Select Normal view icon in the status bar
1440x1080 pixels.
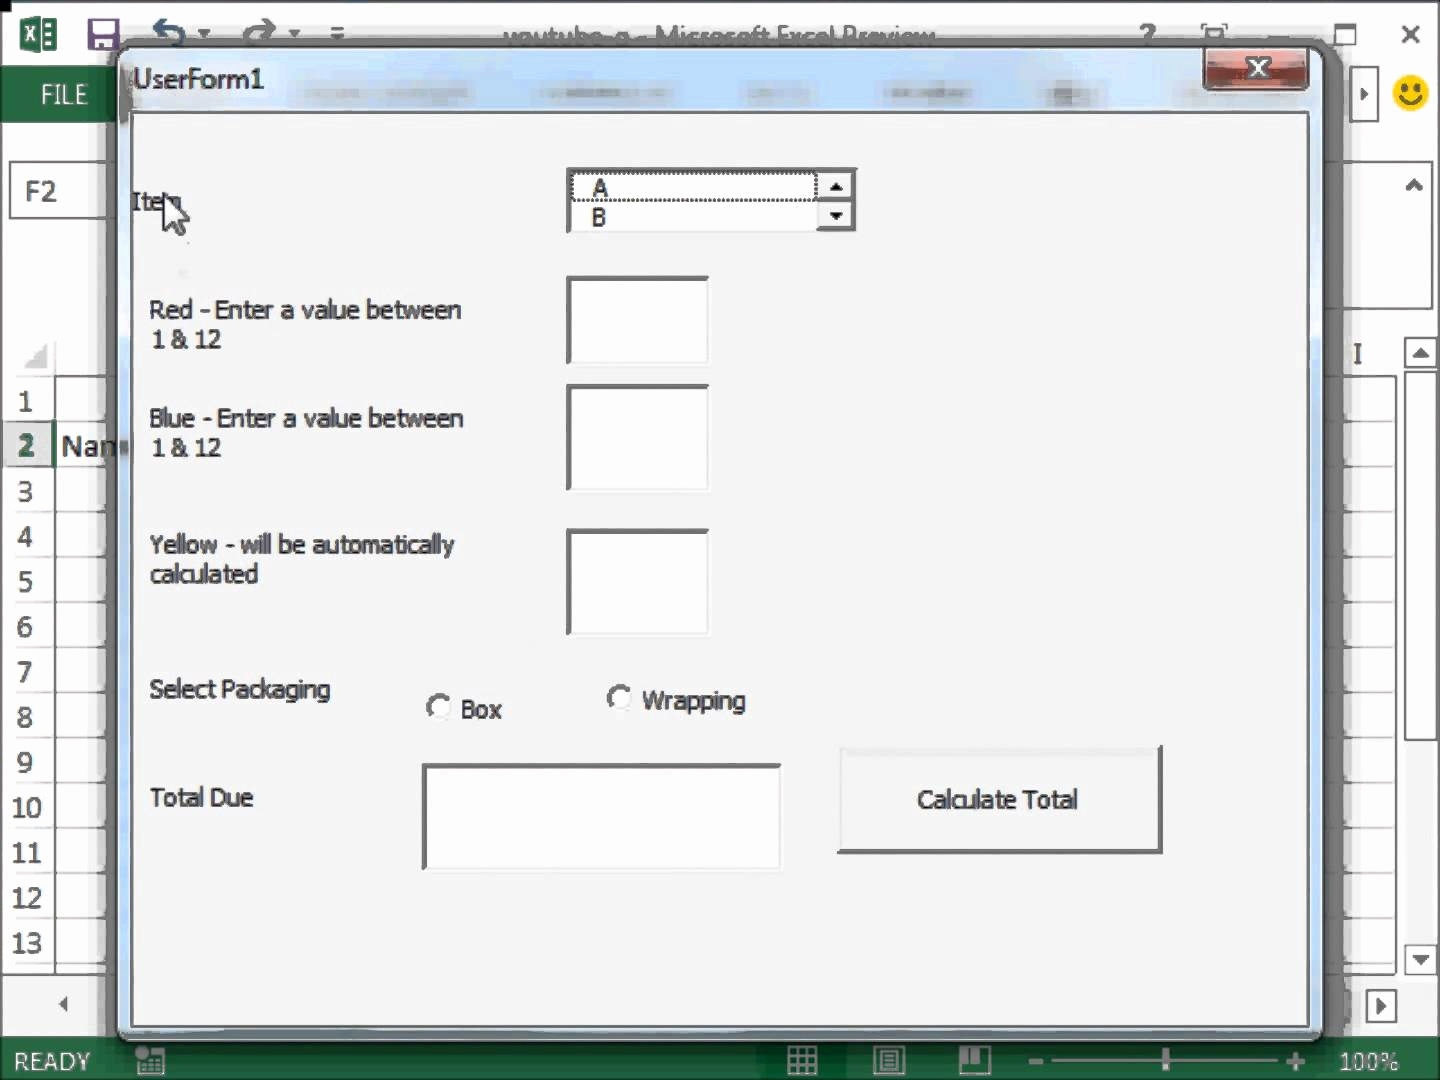pos(803,1061)
